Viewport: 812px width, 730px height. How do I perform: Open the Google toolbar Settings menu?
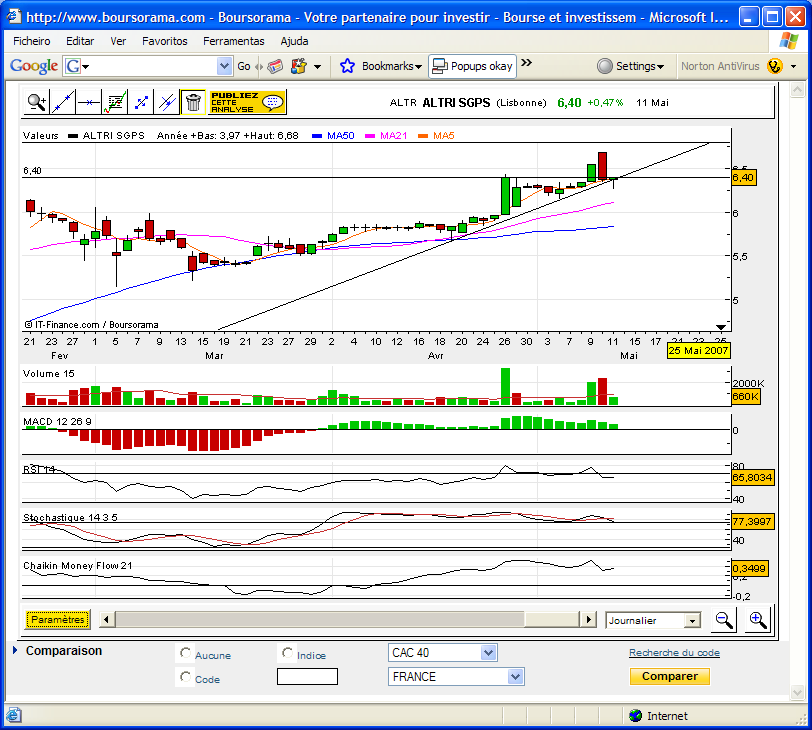click(x=631, y=66)
